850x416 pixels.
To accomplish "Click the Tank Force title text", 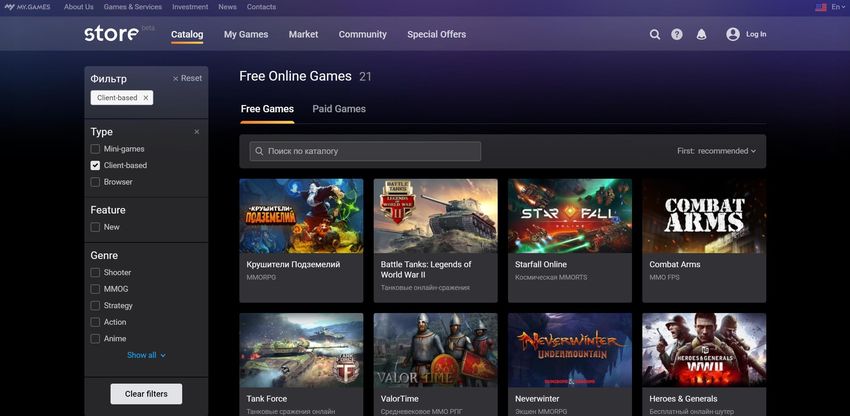I will tap(267, 399).
